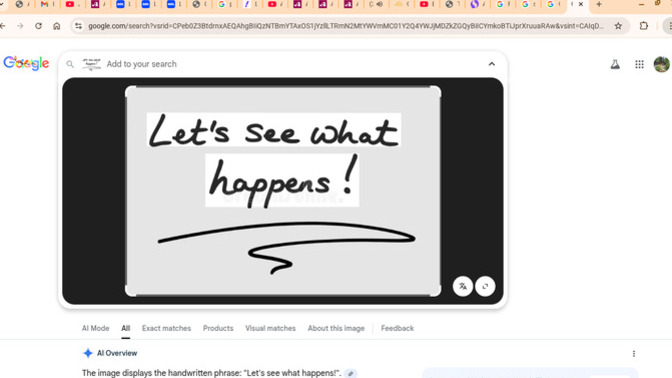The image size is (672, 378).
Task: Open the browser home page icon
Action: (x=57, y=26)
